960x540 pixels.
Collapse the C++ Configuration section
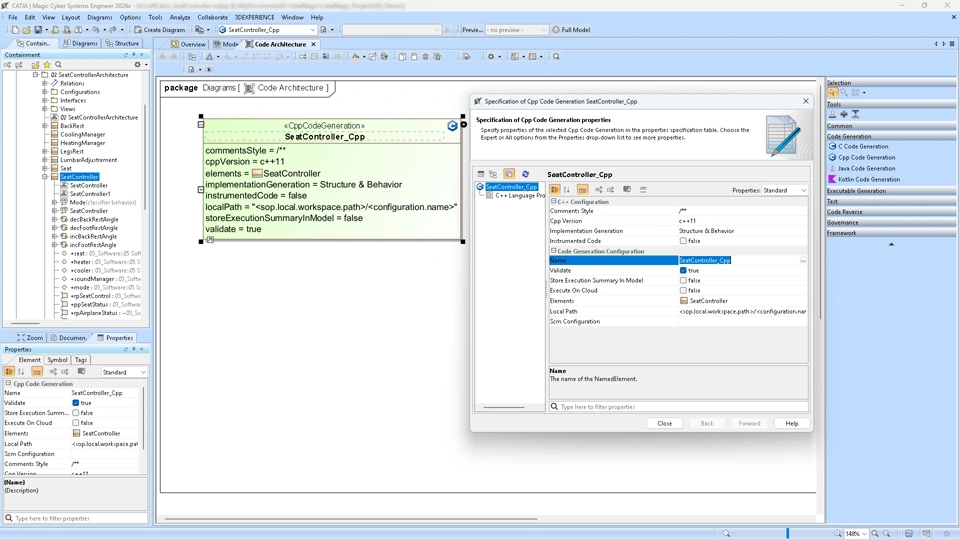[553, 201]
